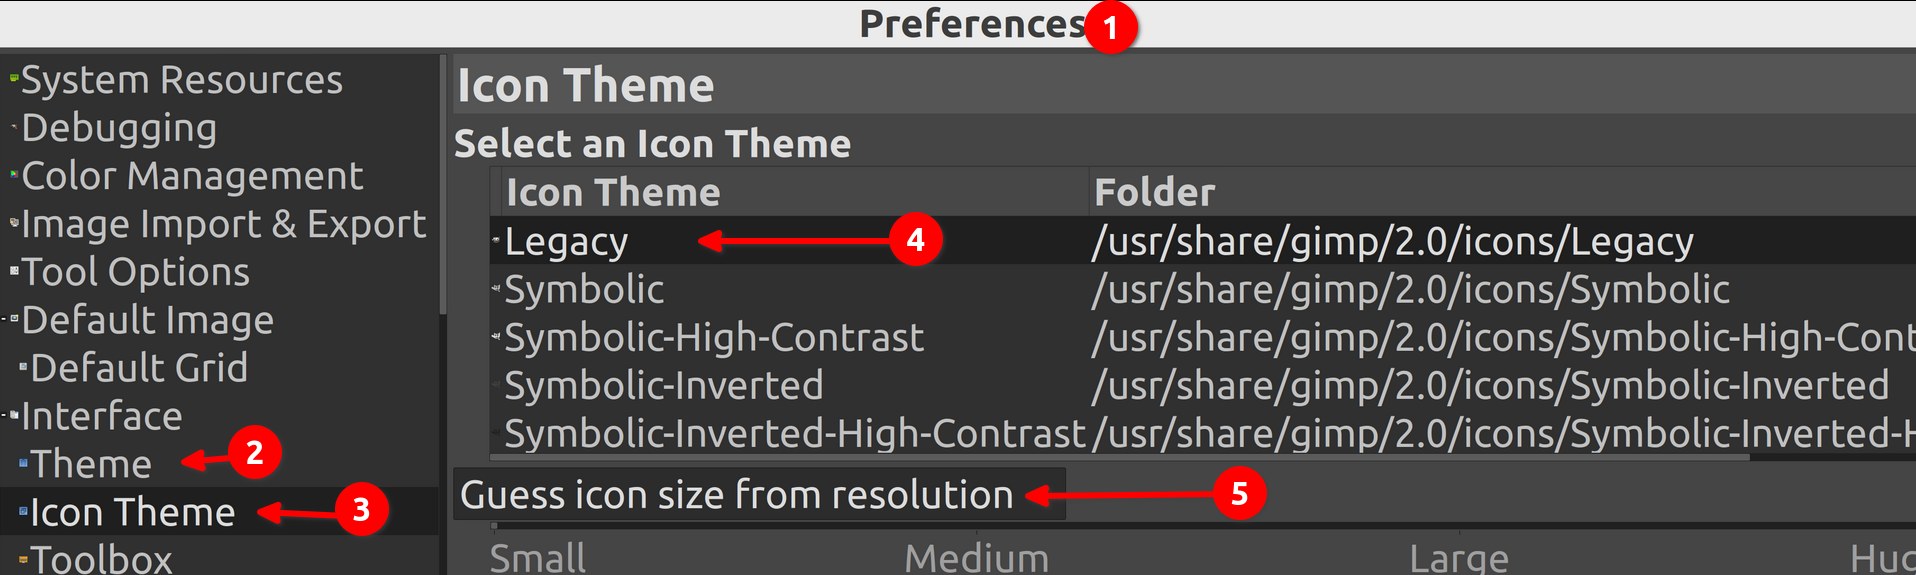This screenshot has height=575, width=1916.
Task: Collapse the Interface tree node
Action: (x=5, y=416)
